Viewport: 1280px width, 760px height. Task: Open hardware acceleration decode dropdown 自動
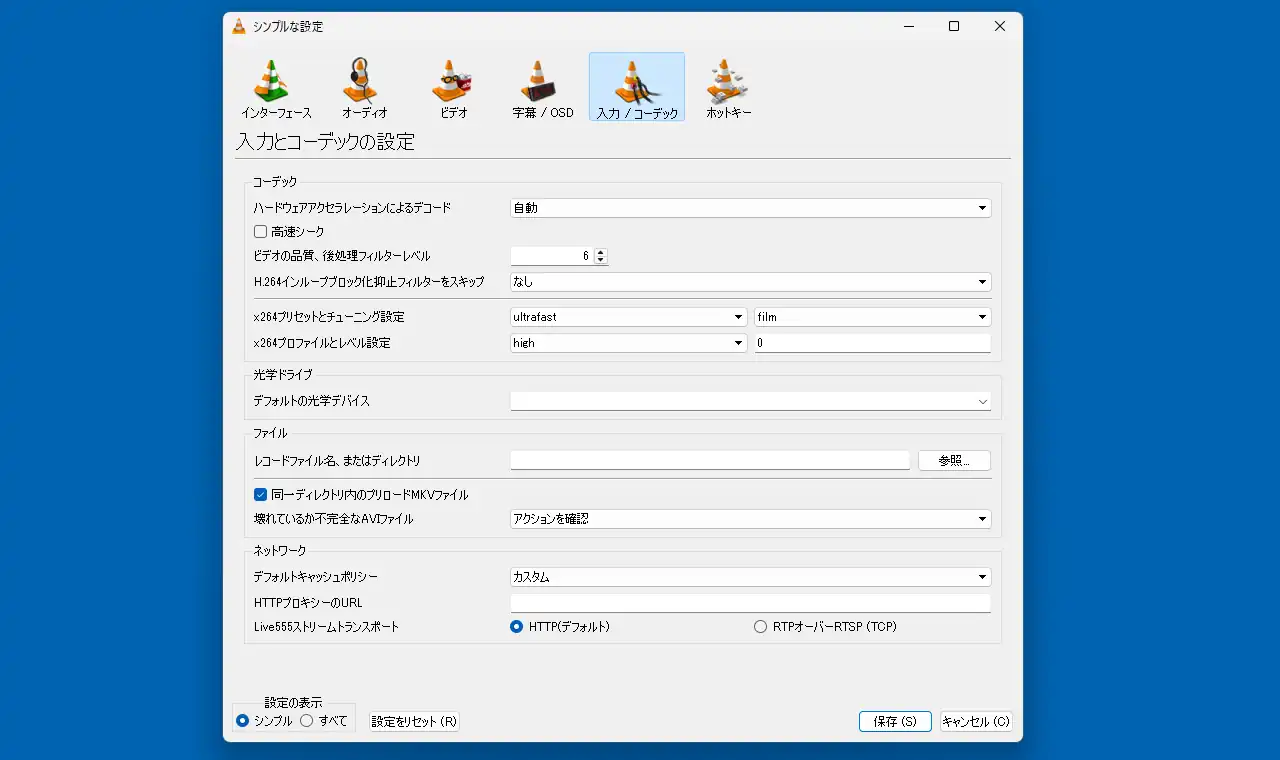point(750,208)
